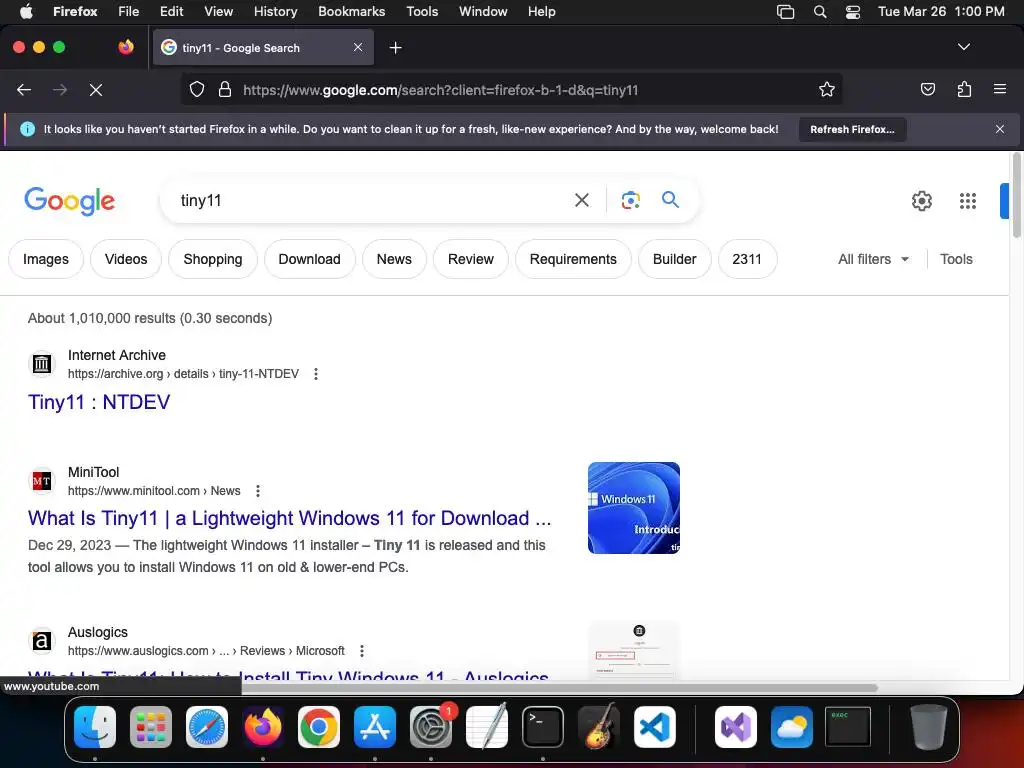
Task: Open the Help menu
Action: click(541, 11)
